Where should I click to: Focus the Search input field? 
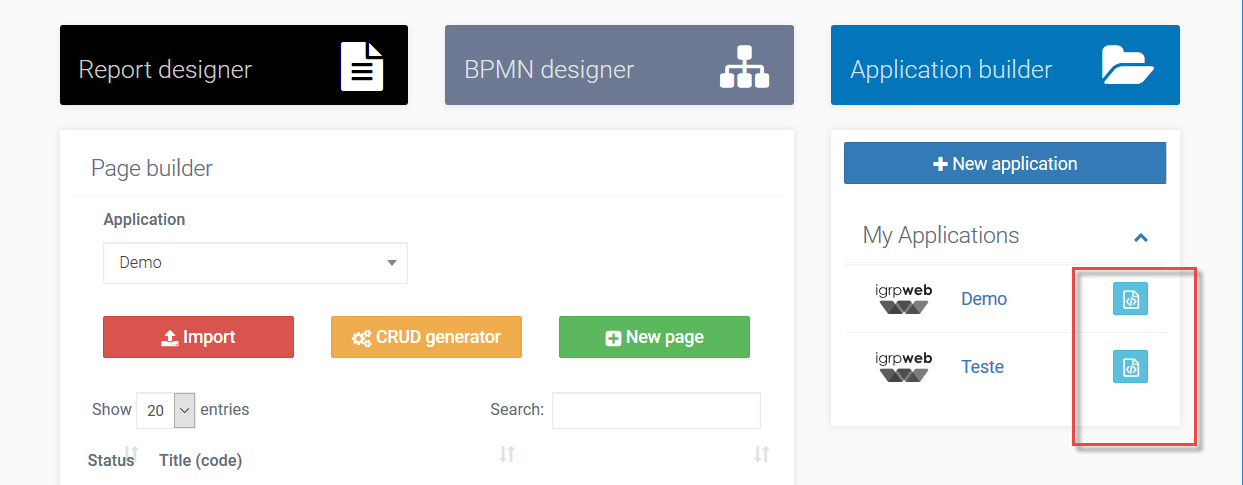tap(656, 410)
